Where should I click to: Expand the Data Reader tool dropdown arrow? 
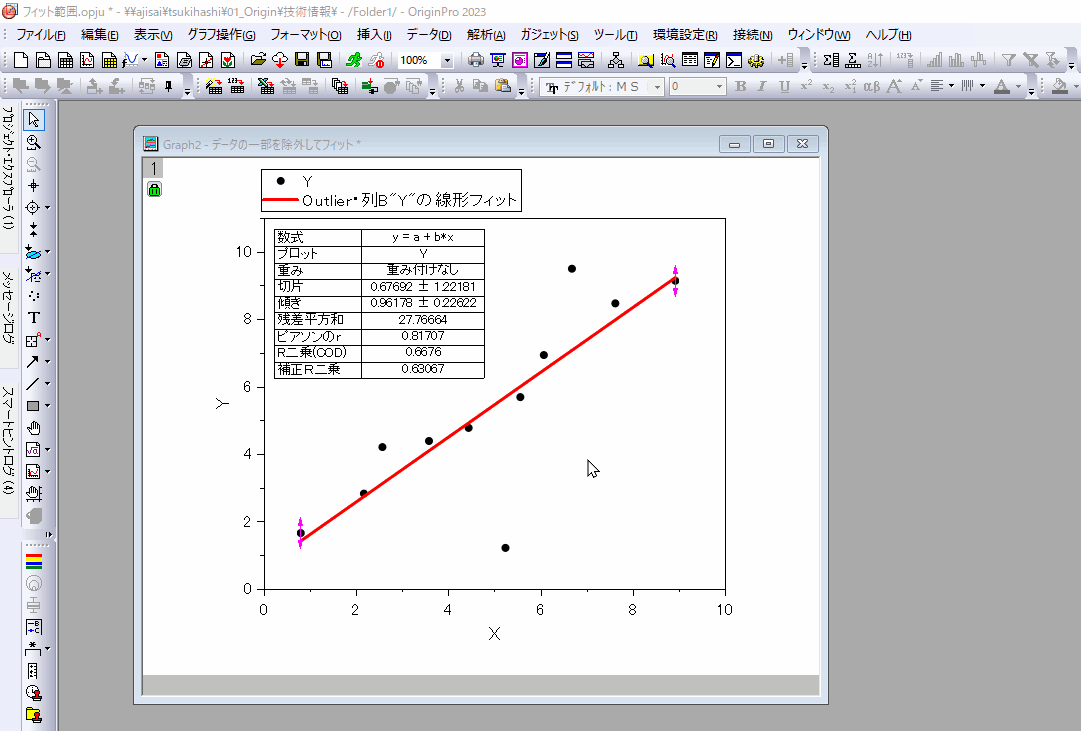(x=47, y=208)
